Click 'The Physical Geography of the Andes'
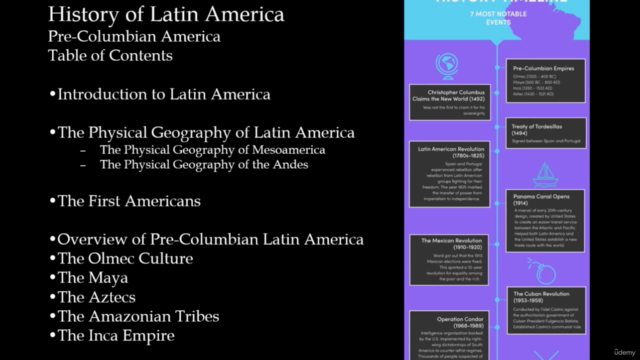Screen dimensions: 640x360 (x=204, y=164)
